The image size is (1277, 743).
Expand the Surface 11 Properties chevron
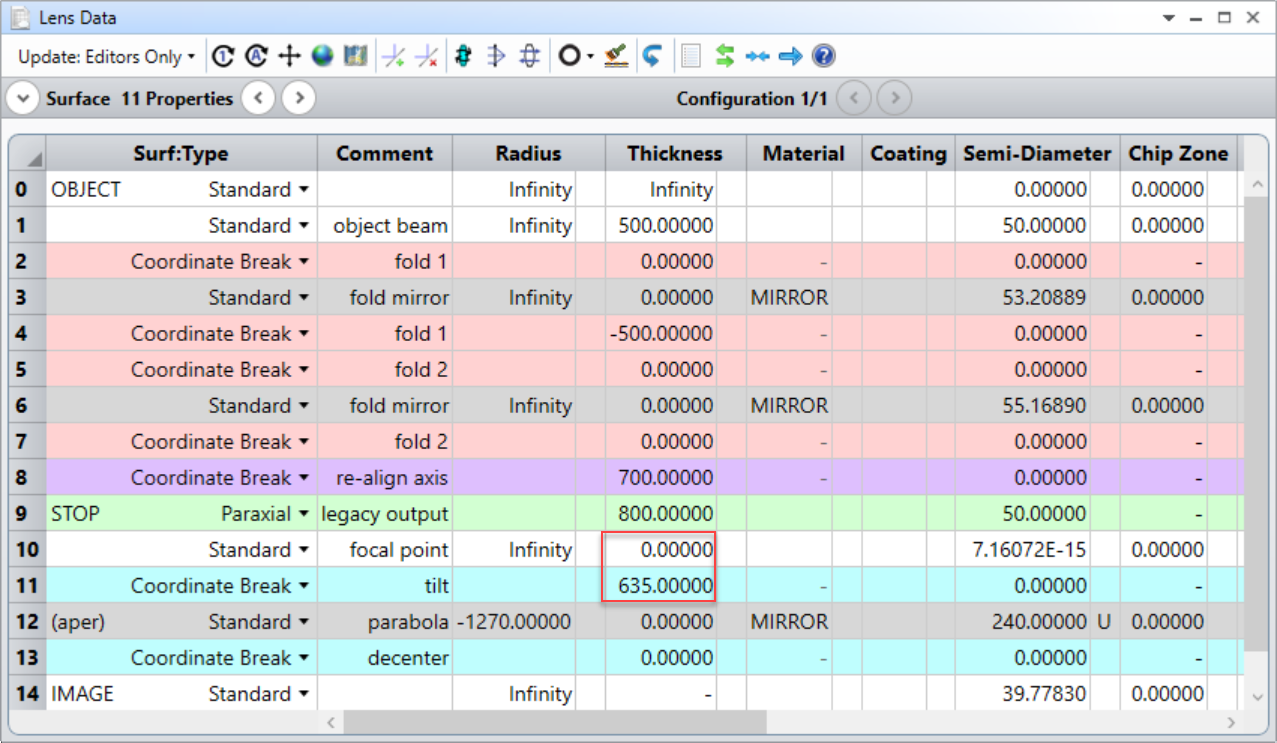point(22,99)
